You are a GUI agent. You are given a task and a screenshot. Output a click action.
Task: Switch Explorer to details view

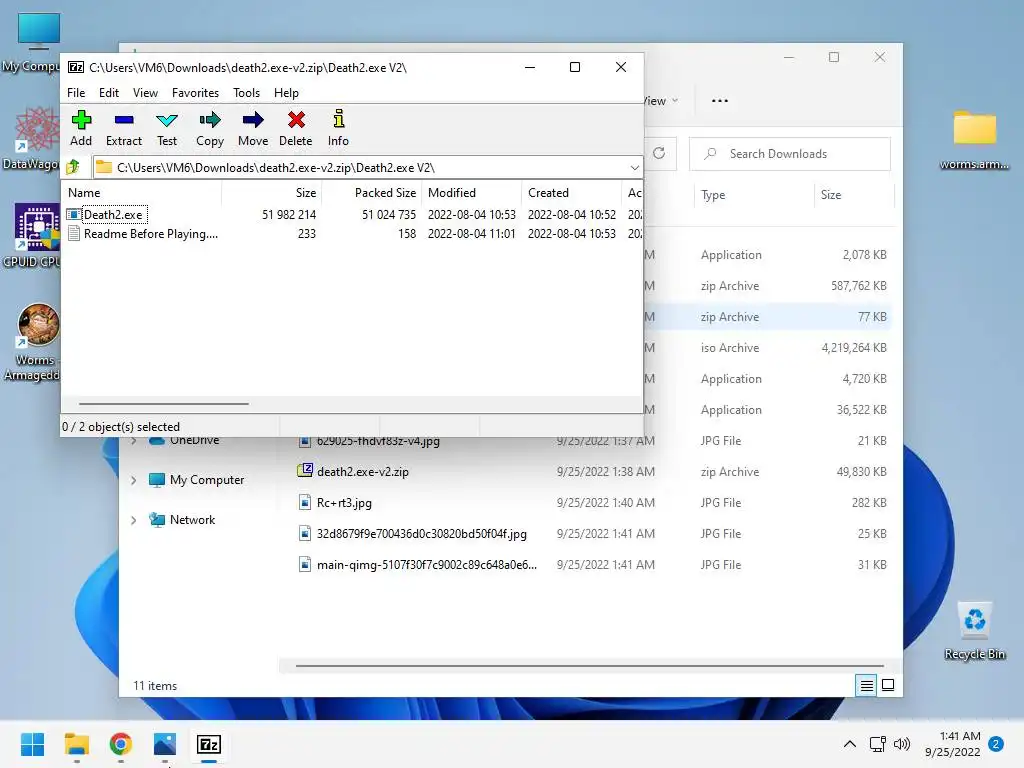[x=866, y=685]
